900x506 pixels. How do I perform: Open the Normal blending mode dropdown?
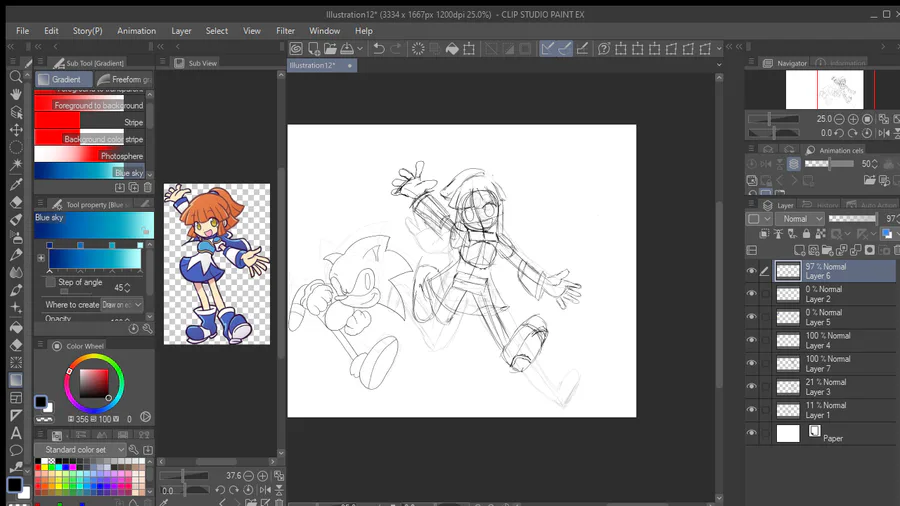coord(800,219)
